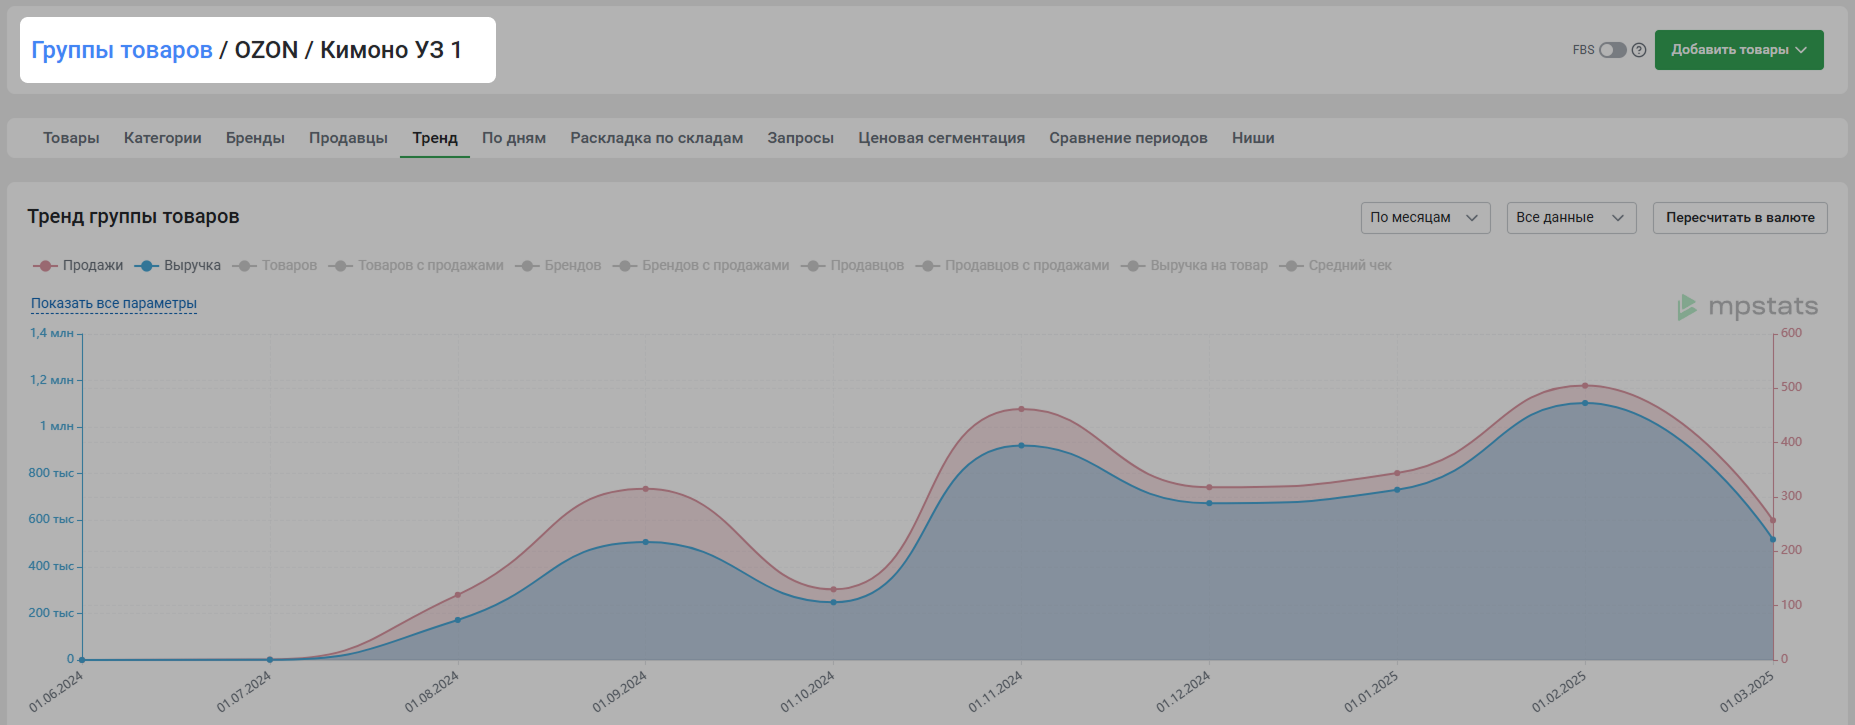1855x725 pixels.
Task: Open FBS help question mark icon
Action: (x=1639, y=50)
